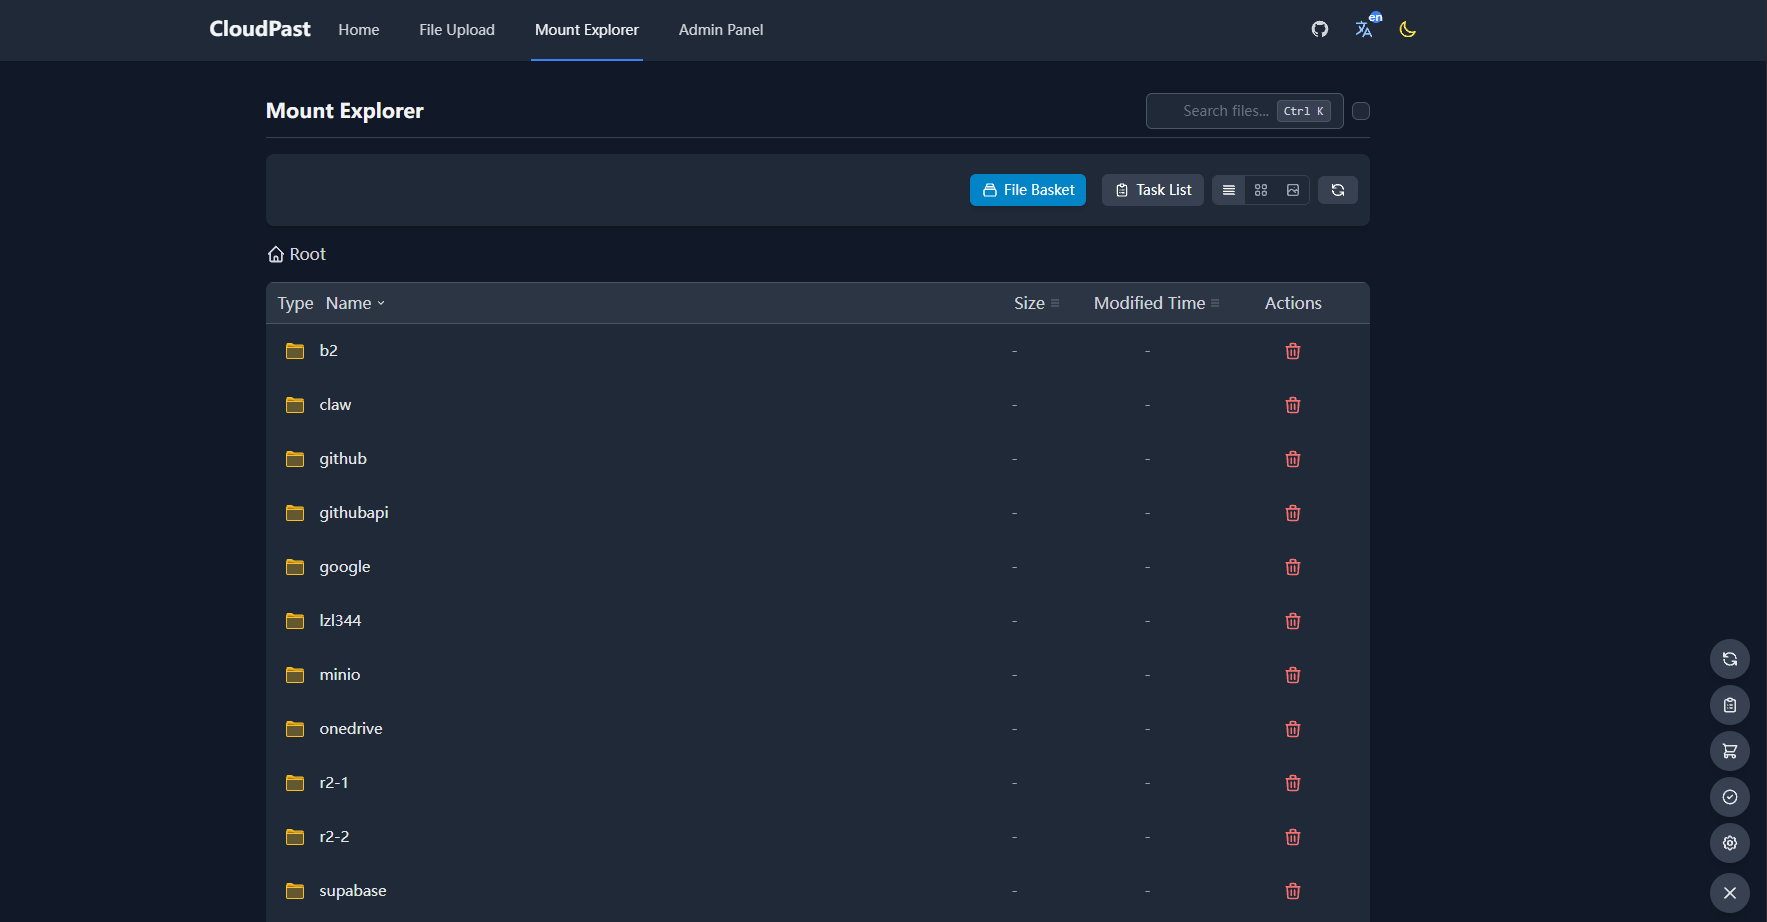Switch to grid view
This screenshot has width=1767, height=922.
point(1261,190)
